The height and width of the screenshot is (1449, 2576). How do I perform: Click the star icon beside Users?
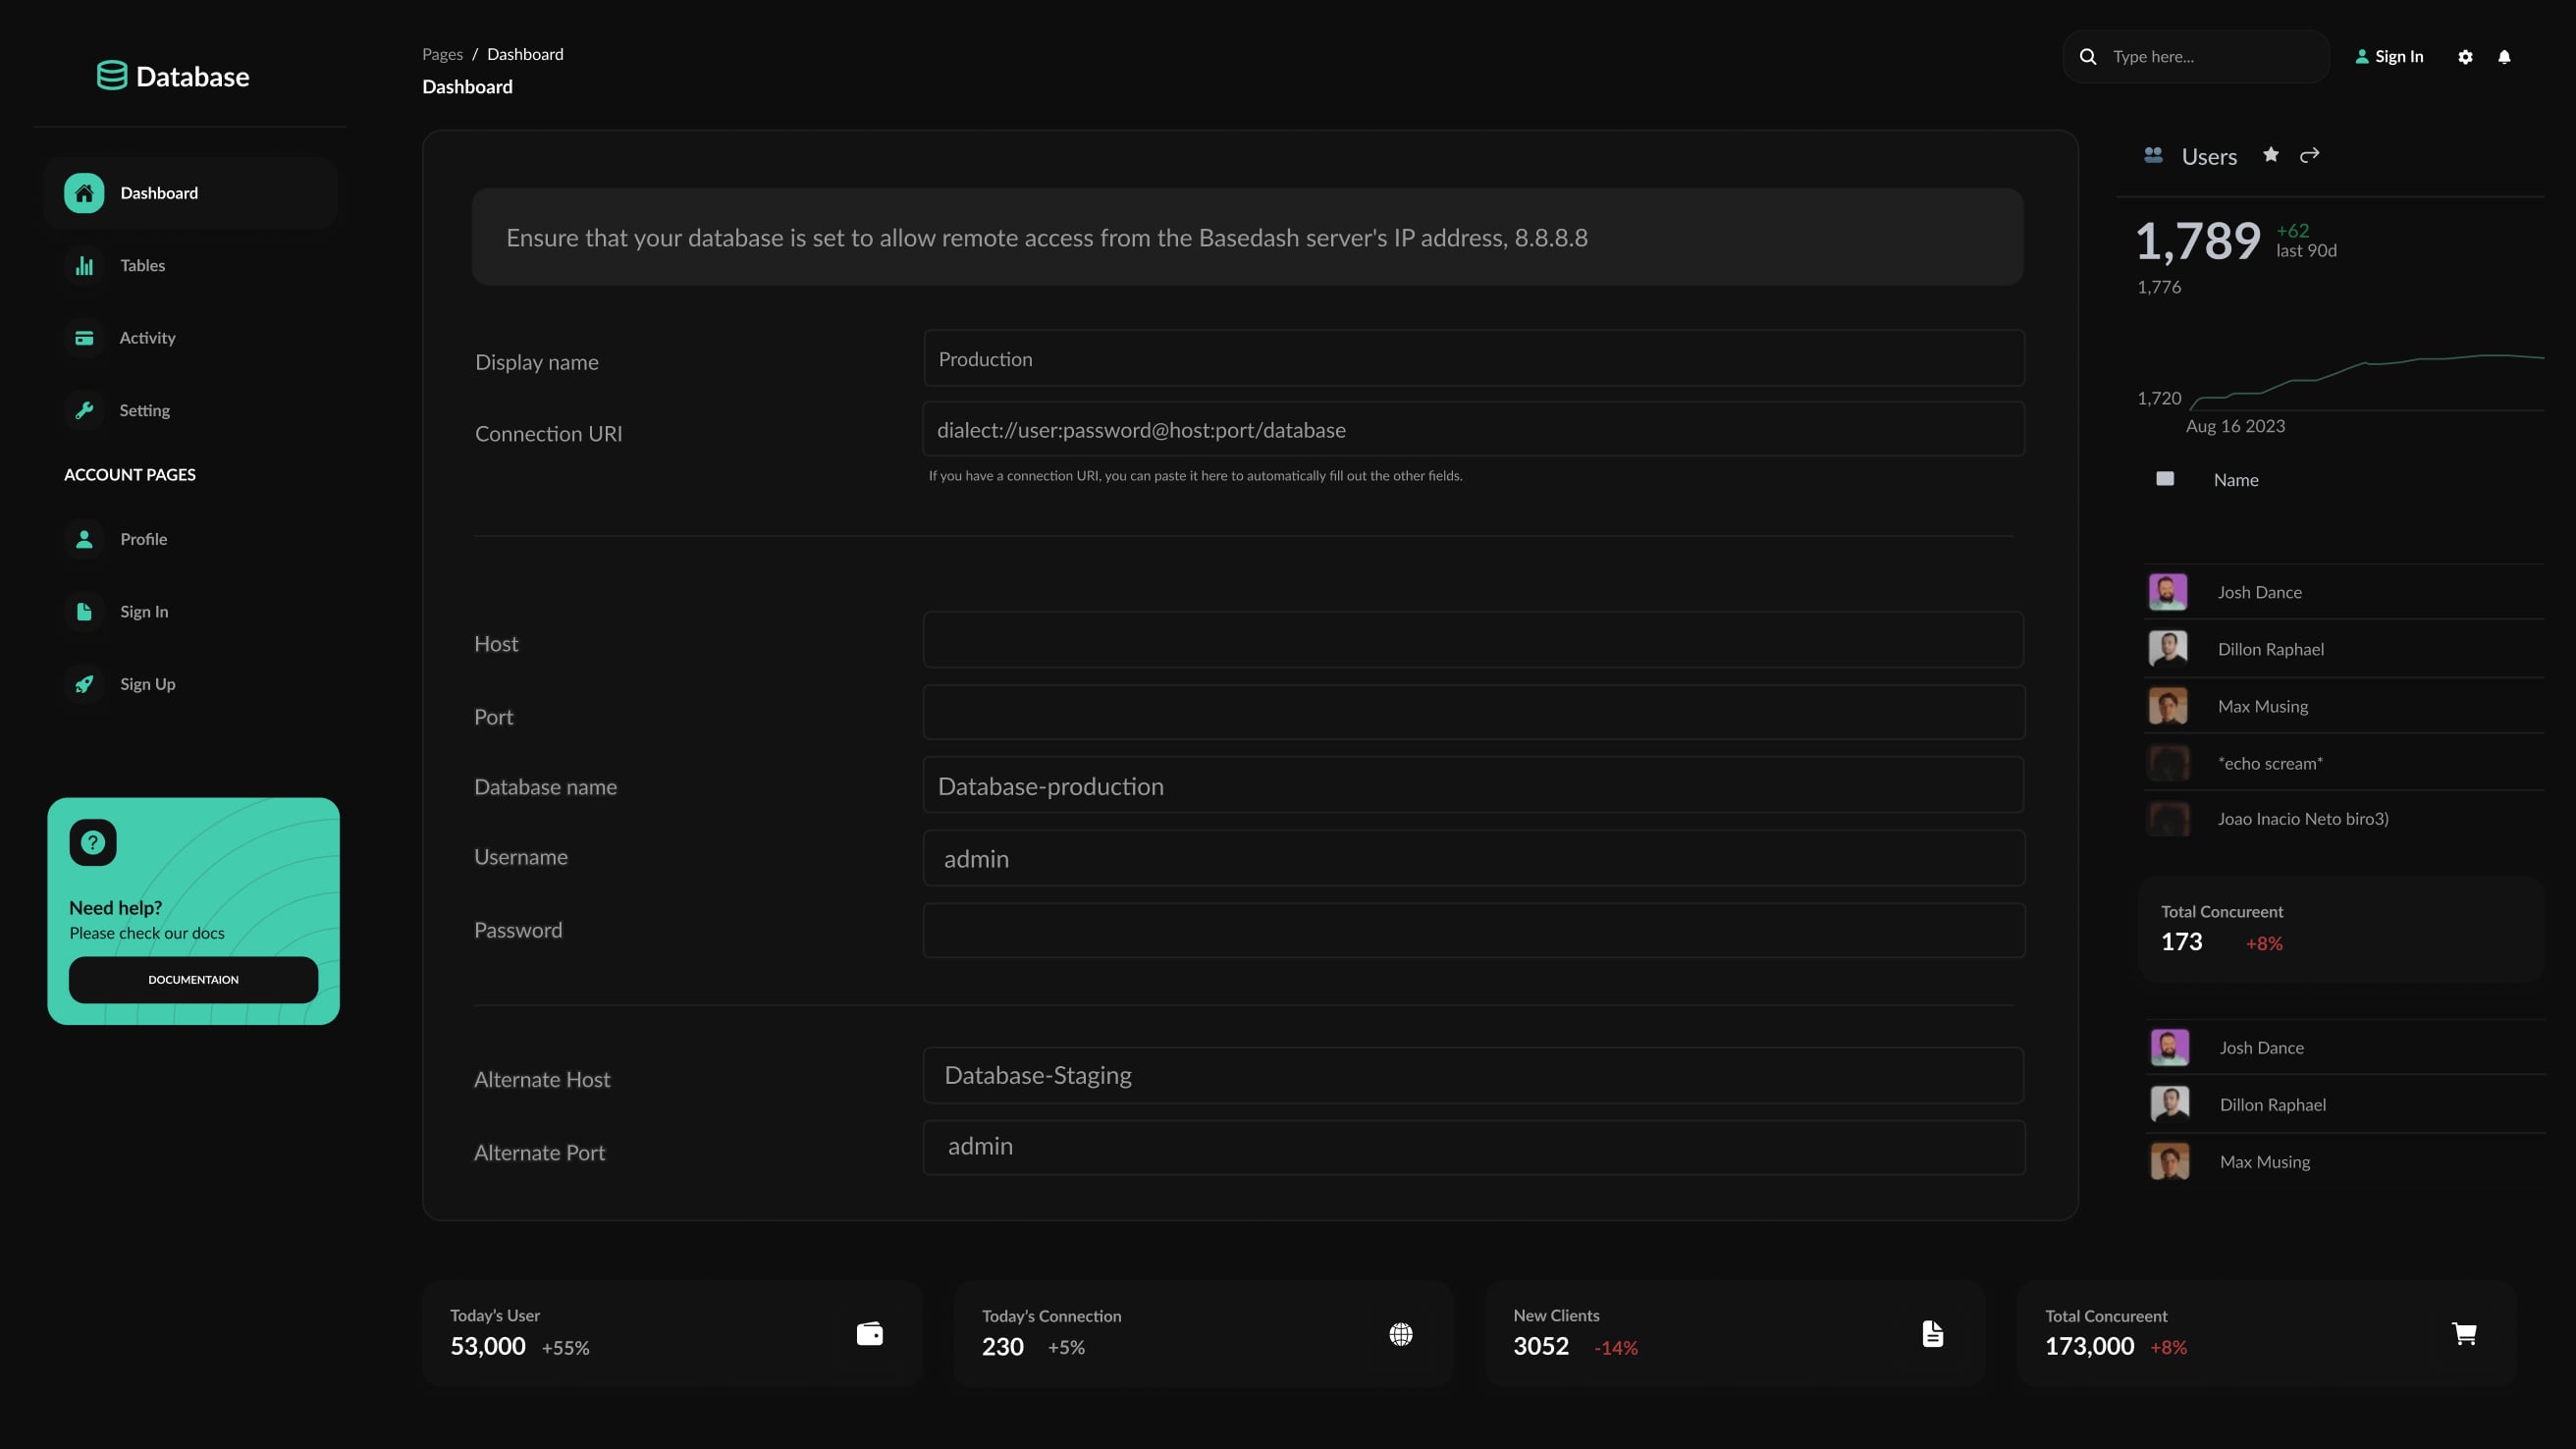pyautogui.click(x=2271, y=155)
